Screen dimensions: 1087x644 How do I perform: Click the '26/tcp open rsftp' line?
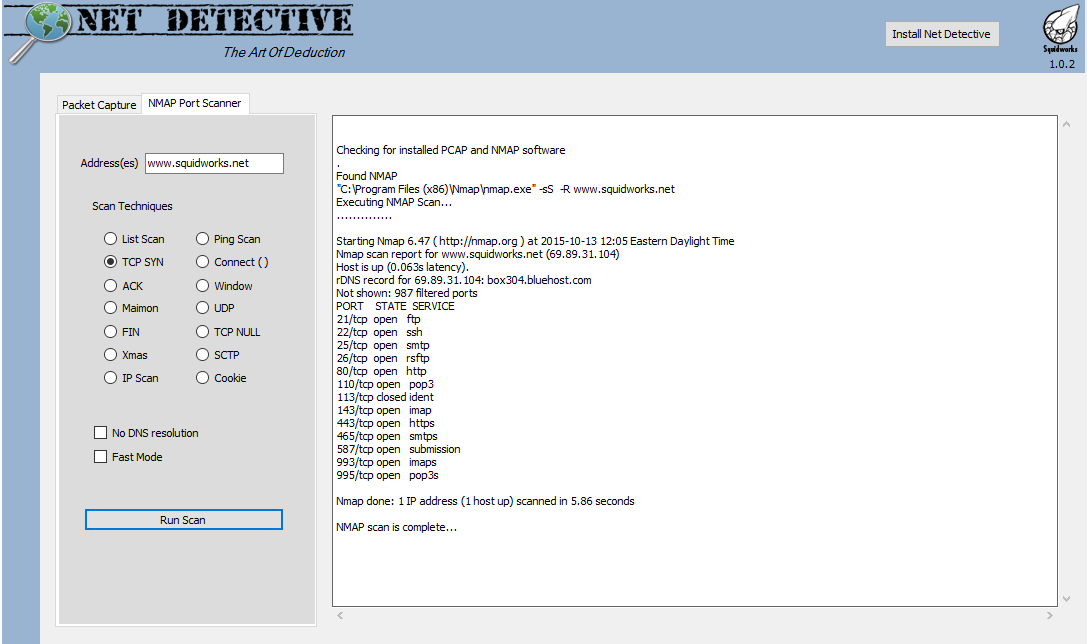383,358
